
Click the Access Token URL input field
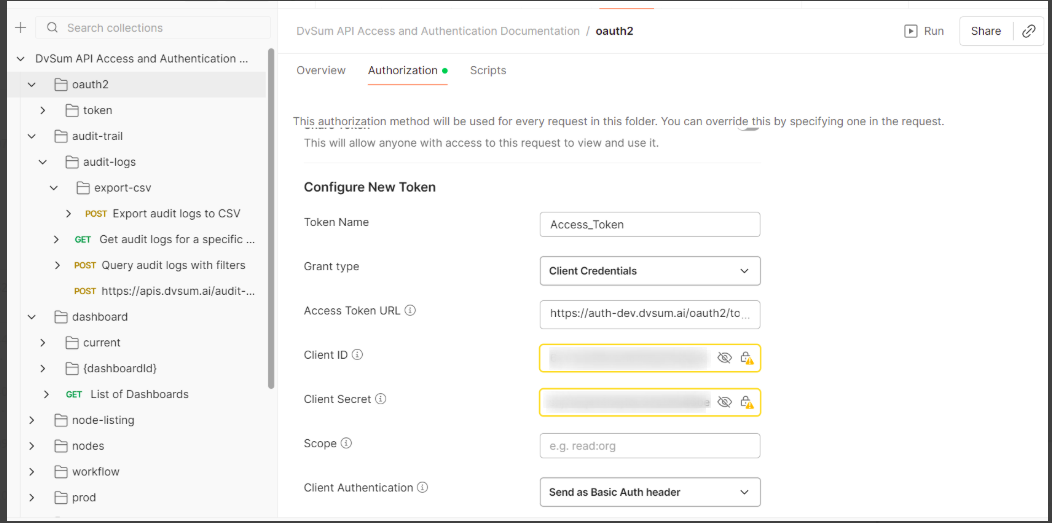[649, 314]
